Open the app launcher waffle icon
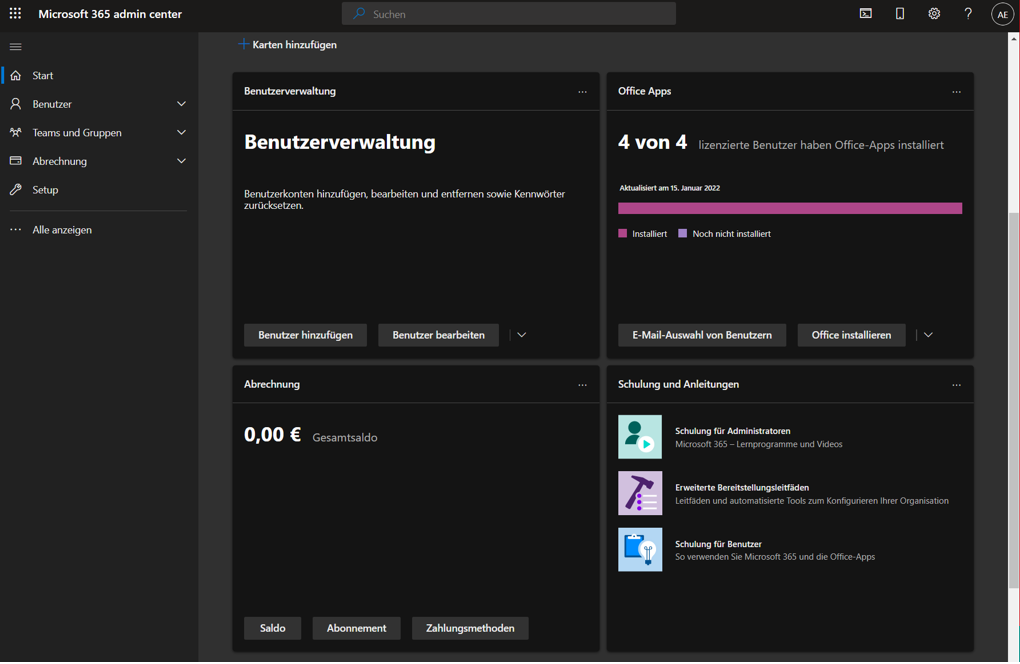This screenshot has width=1020, height=664. click(15, 14)
